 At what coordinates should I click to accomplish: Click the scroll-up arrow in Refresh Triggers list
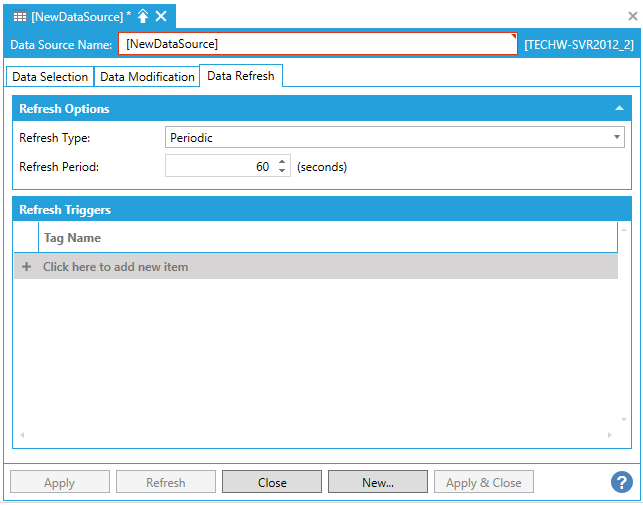tap(625, 229)
